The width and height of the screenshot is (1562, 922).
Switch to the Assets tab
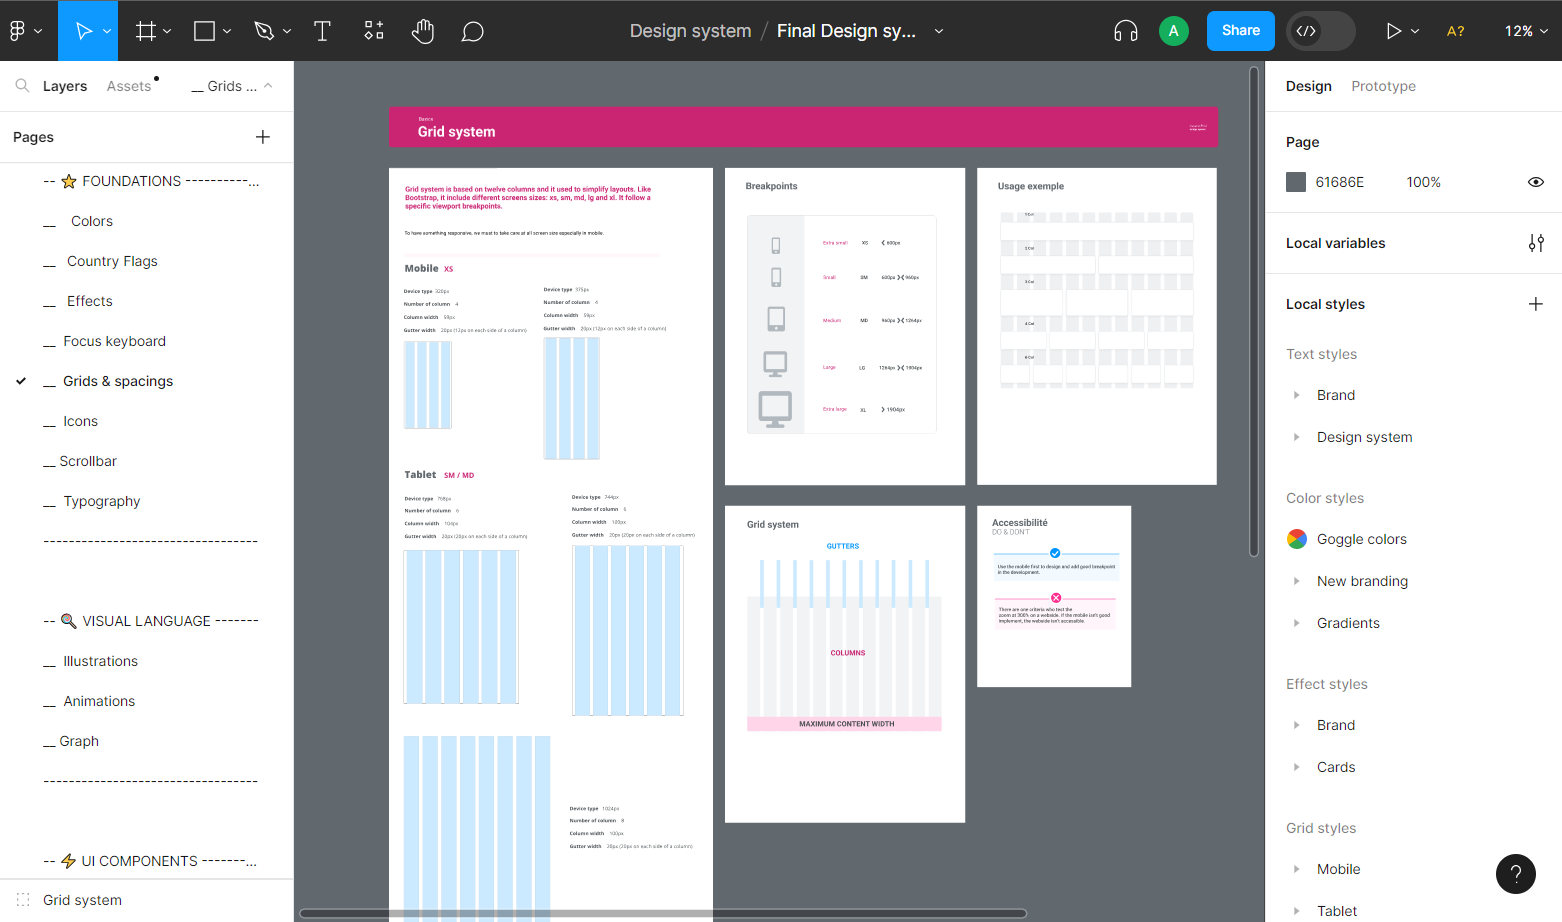(129, 86)
